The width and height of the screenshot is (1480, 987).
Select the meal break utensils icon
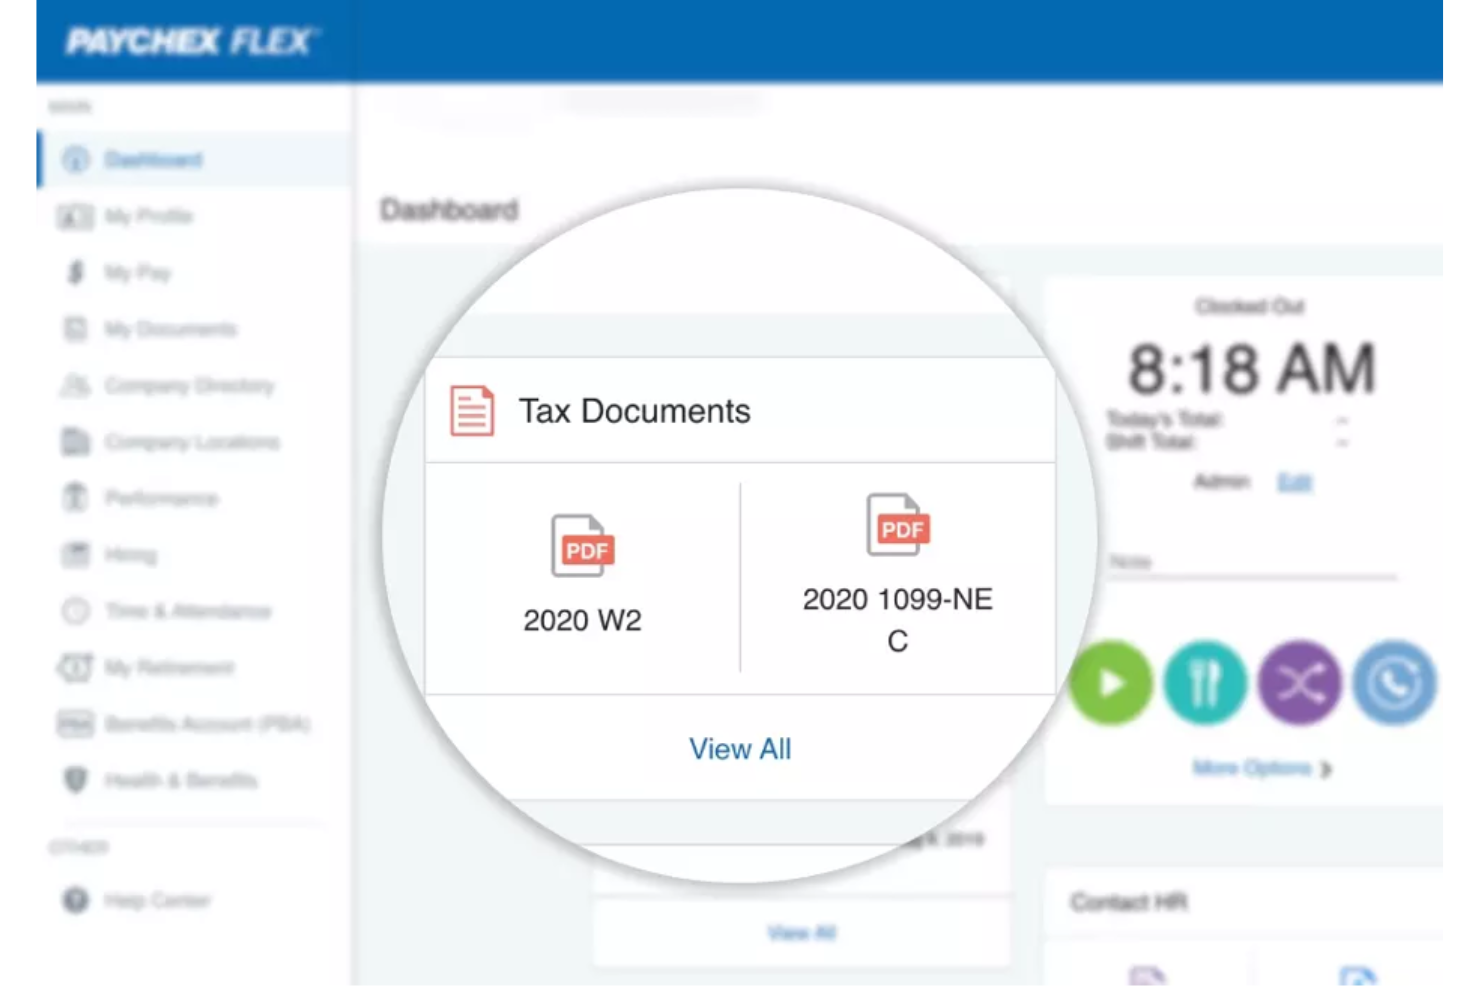[1205, 683]
